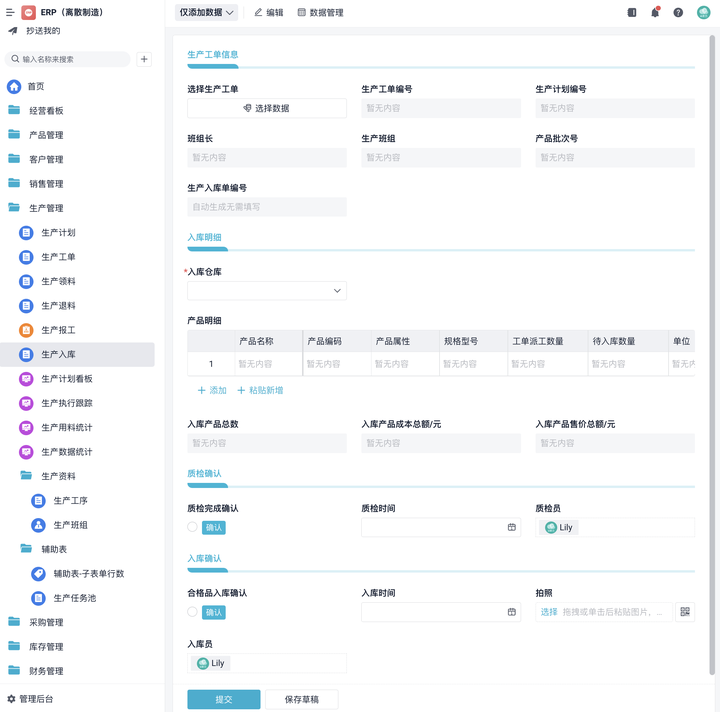This screenshot has width=720, height=712.
Task: Click the 选择数据 button
Action: tap(267, 108)
